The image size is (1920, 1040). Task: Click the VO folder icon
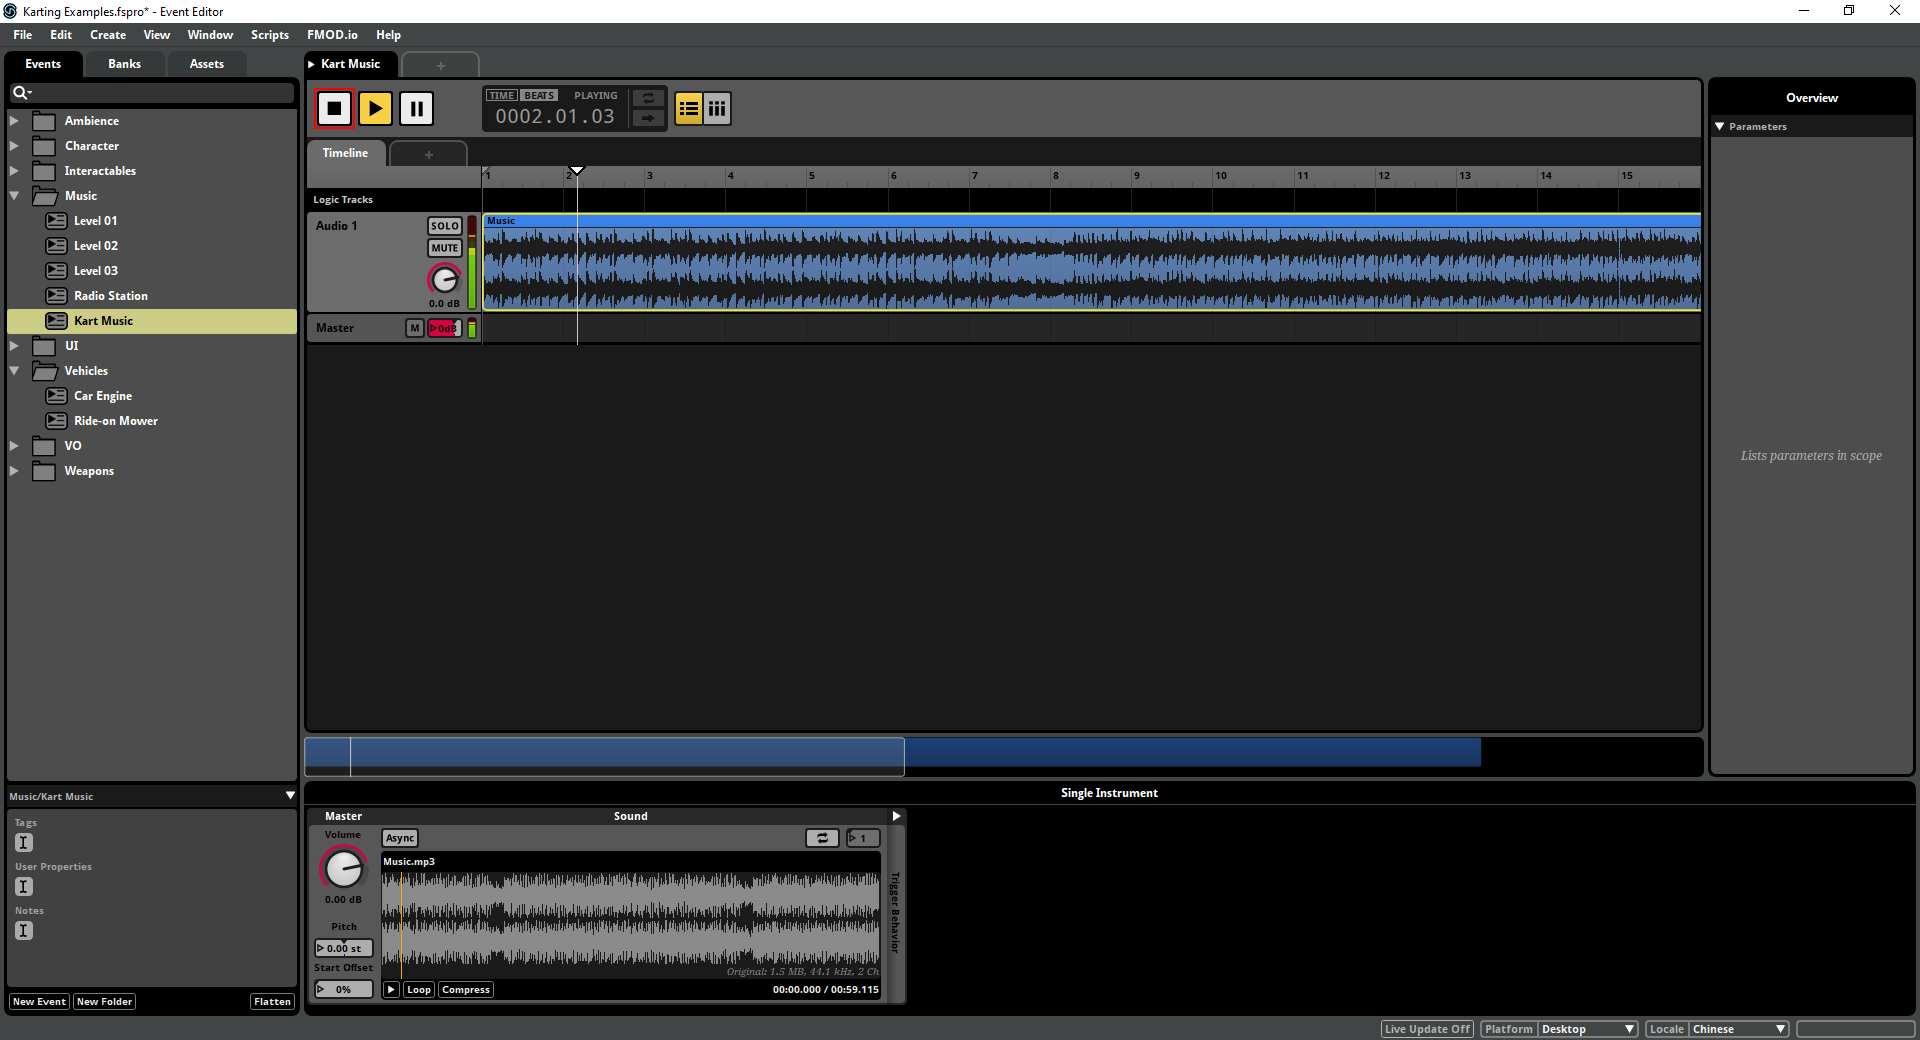[x=44, y=446]
